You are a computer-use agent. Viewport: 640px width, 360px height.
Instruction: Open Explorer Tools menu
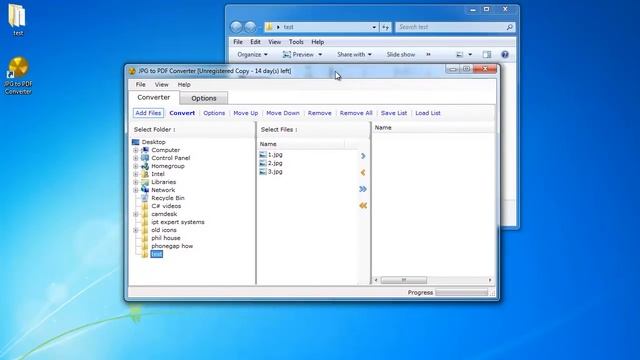click(x=296, y=42)
